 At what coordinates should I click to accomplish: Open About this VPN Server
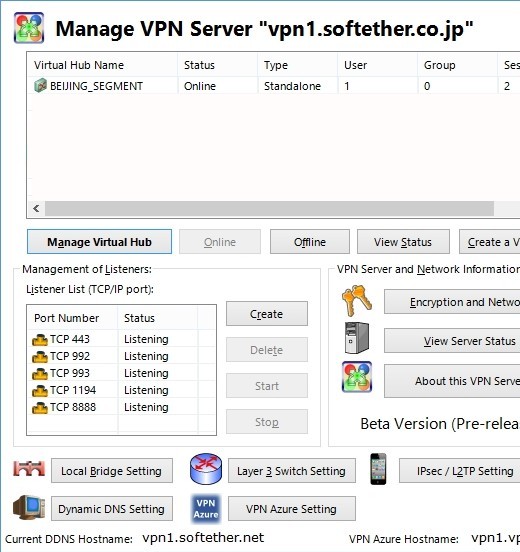click(452, 381)
